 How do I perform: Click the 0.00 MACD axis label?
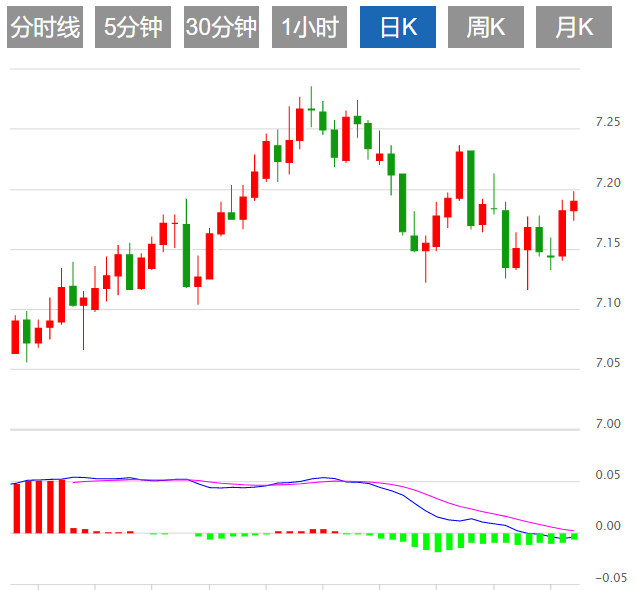pyautogui.click(x=608, y=526)
